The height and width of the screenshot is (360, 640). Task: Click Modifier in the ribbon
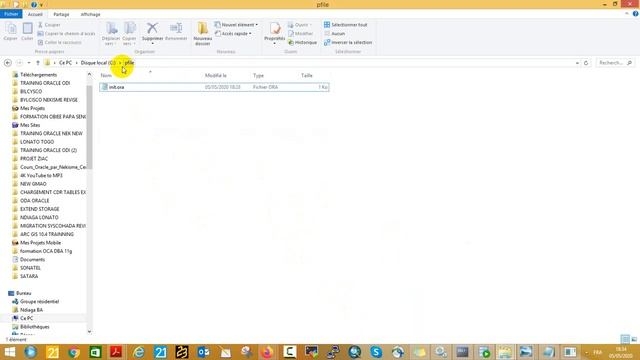tap(300, 33)
